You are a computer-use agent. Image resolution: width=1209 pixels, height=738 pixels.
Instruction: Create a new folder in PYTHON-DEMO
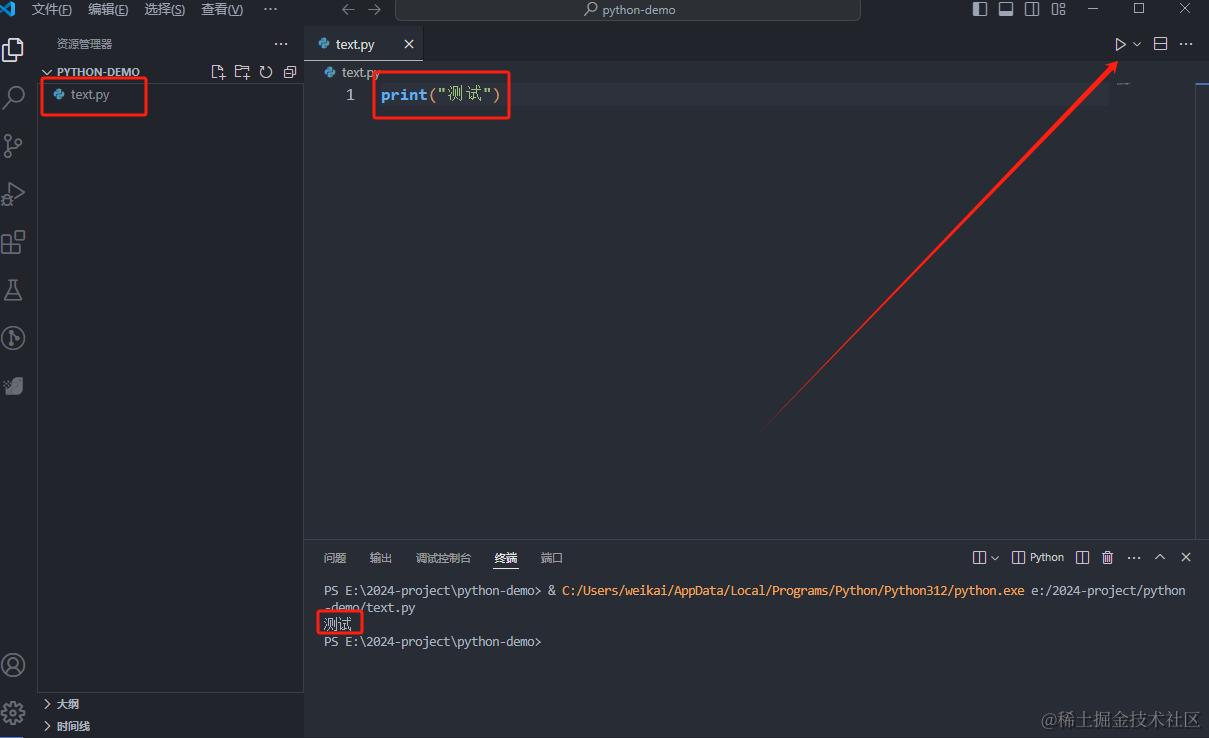(x=242, y=72)
